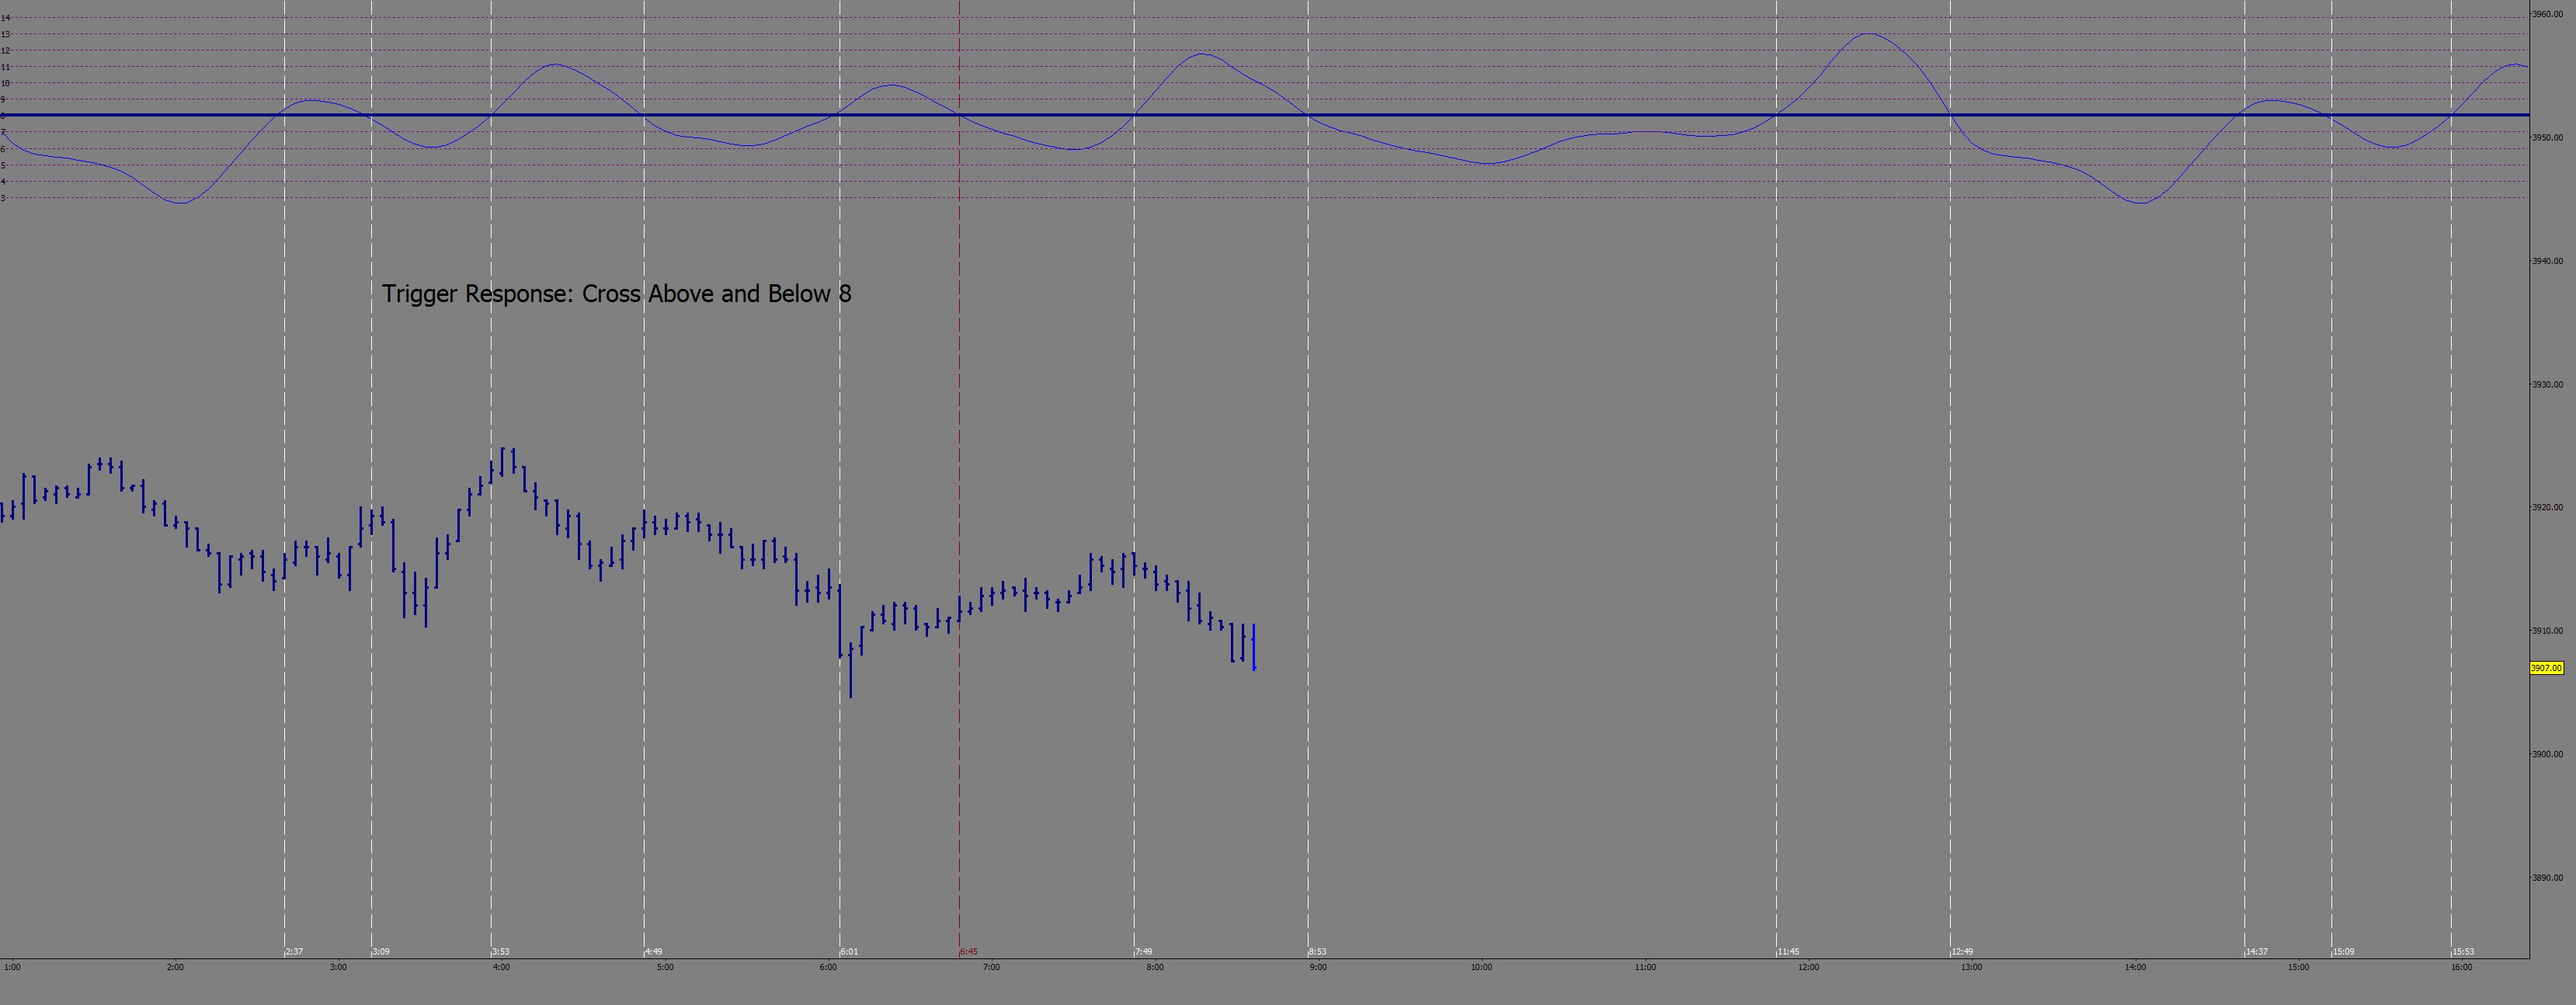This screenshot has width=2576, height=1005.
Task: Click the 16:00 time axis label
Action: (x=2461, y=967)
